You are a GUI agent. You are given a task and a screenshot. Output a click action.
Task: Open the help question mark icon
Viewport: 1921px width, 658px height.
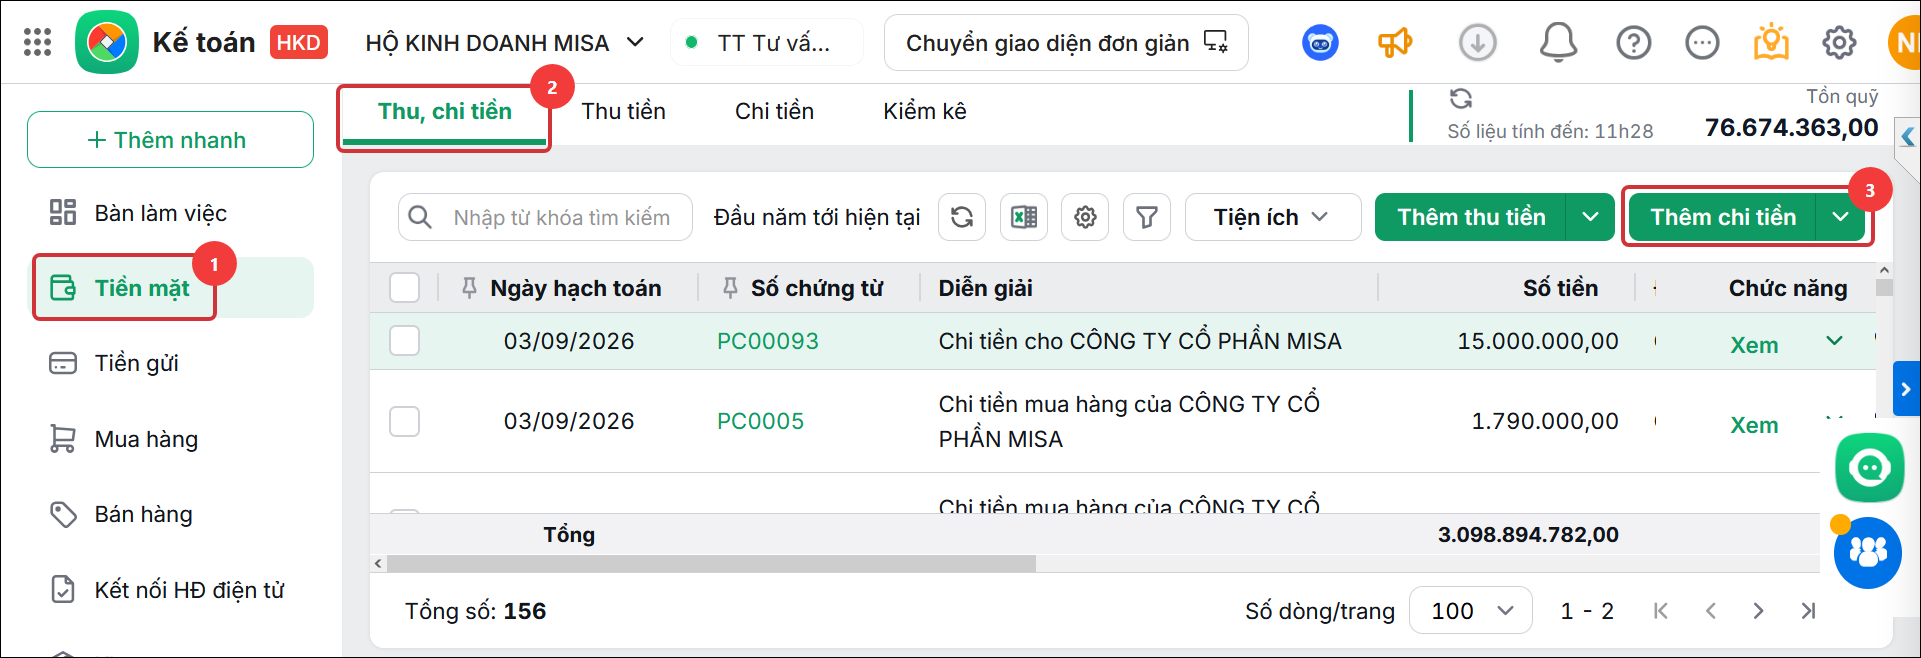tap(1634, 43)
